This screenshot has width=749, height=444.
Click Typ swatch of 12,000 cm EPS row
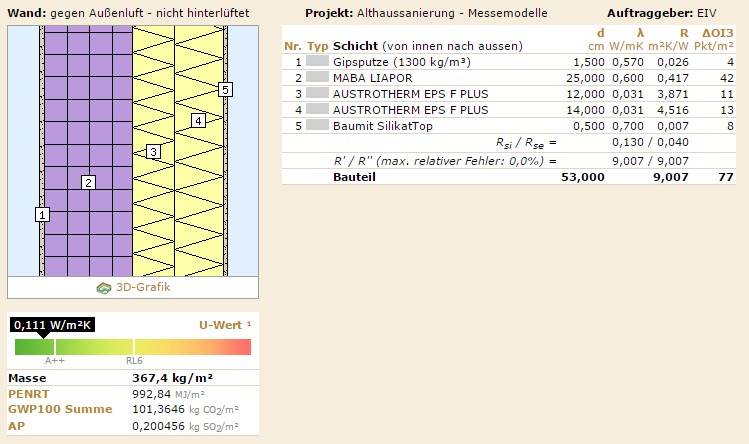click(317, 93)
